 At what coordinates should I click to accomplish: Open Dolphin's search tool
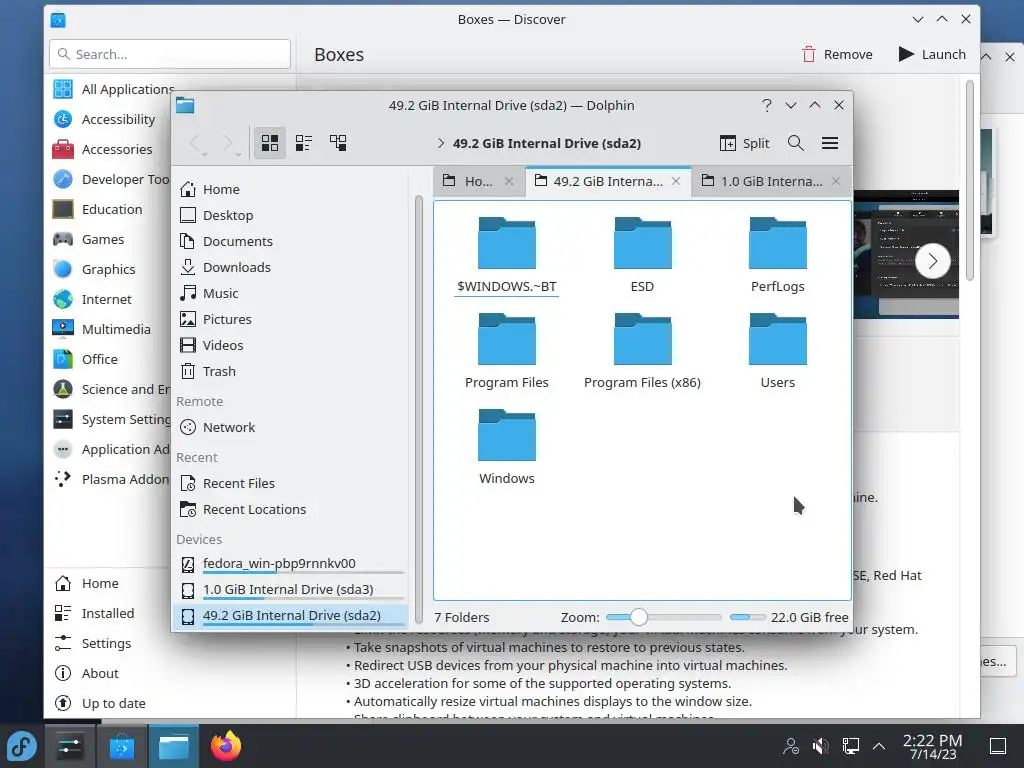[795, 143]
